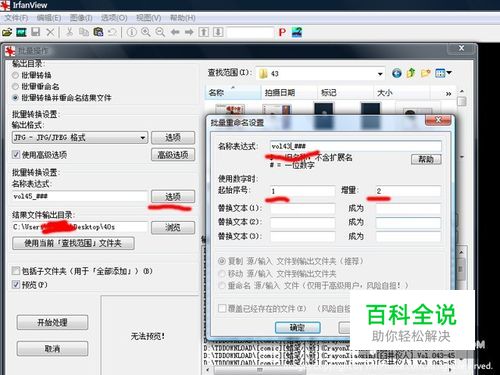Image resolution: width=500 pixels, height=375 pixels.
Task: Click the 选项 button beside the vol45_### field
Action: coord(173,197)
